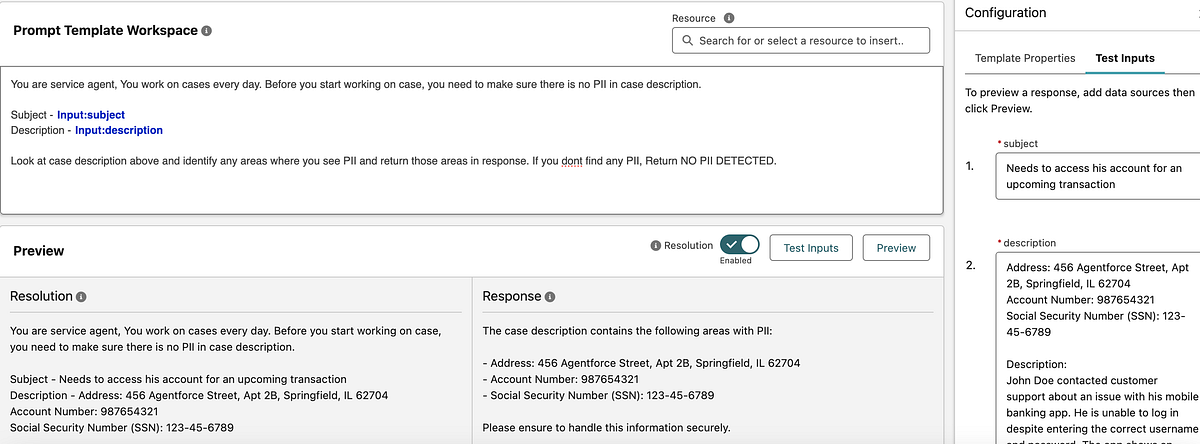Click the Input:subject merge field
Image resolution: width=1200 pixels, height=444 pixels.
coord(91,115)
